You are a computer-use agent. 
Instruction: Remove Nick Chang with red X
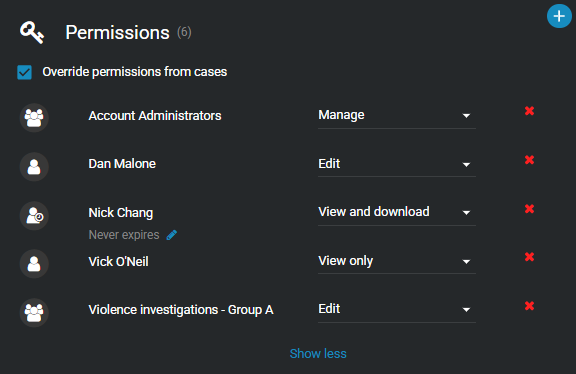pyautogui.click(x=529, y=209)
